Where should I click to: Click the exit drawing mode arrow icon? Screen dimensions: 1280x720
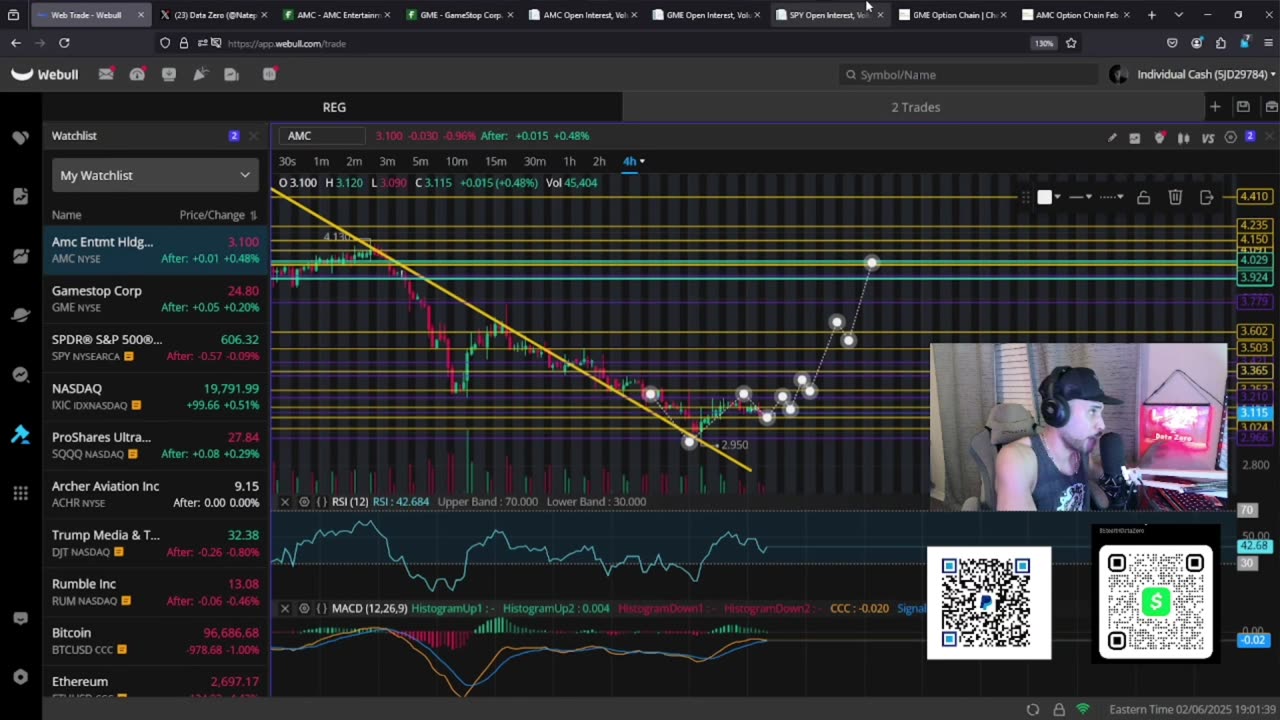[x=1207, y=198]
